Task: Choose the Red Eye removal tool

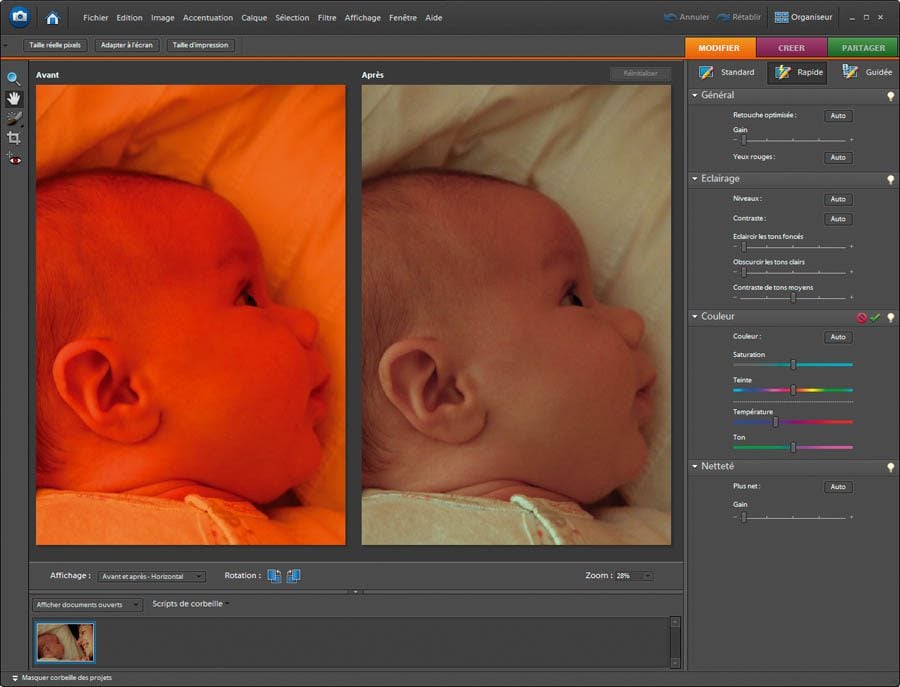Action: coord(14,158)
